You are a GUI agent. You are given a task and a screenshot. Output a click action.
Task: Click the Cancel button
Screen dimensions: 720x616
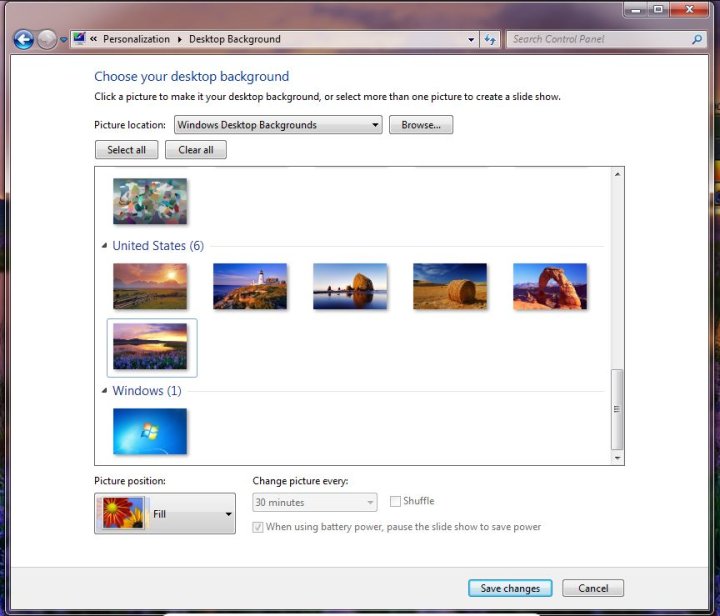click(x=593, y=588)
